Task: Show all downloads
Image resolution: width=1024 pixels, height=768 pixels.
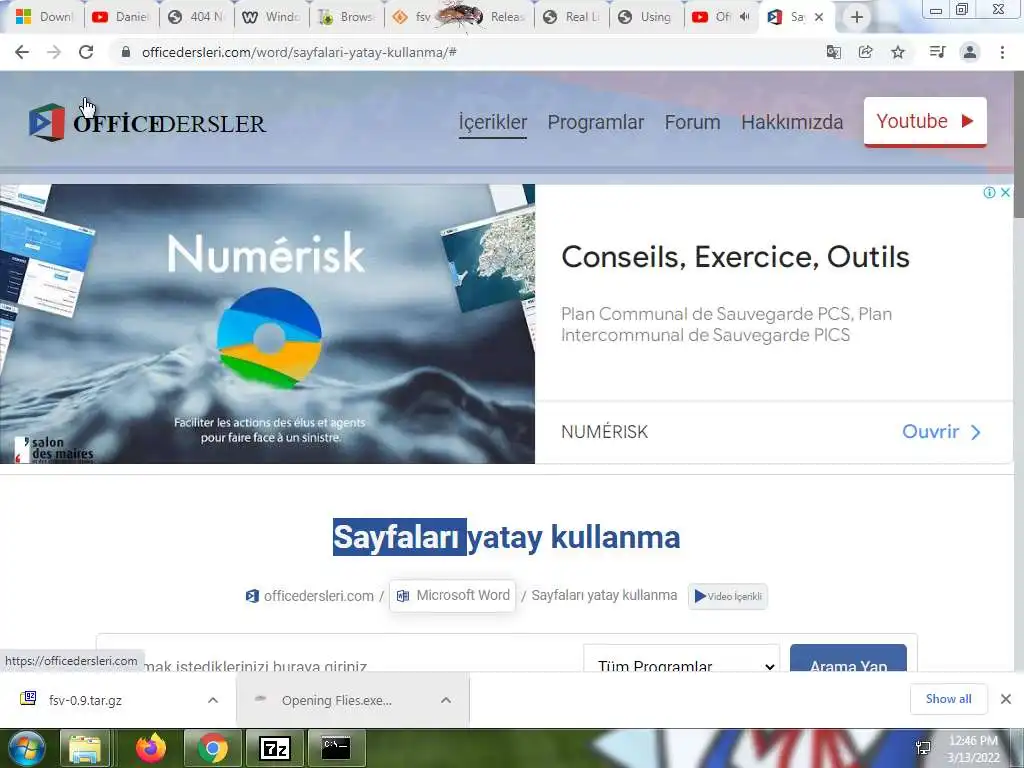Action: click(x=948, y=699)
